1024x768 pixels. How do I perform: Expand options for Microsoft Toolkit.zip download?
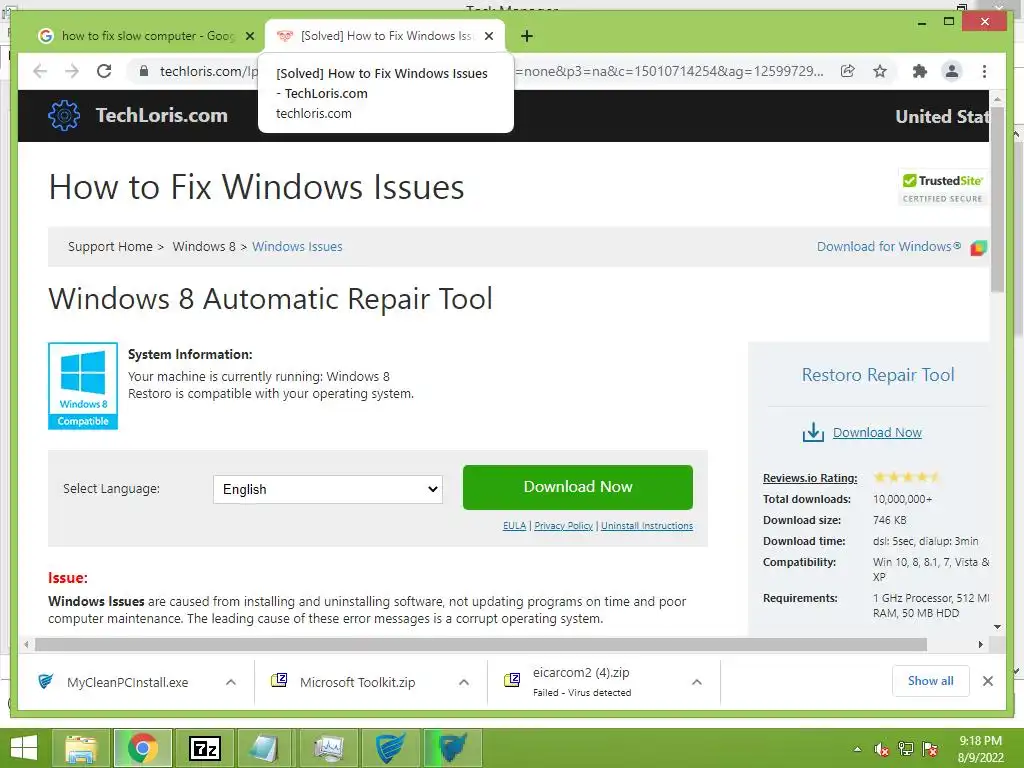tap(464, 682)
